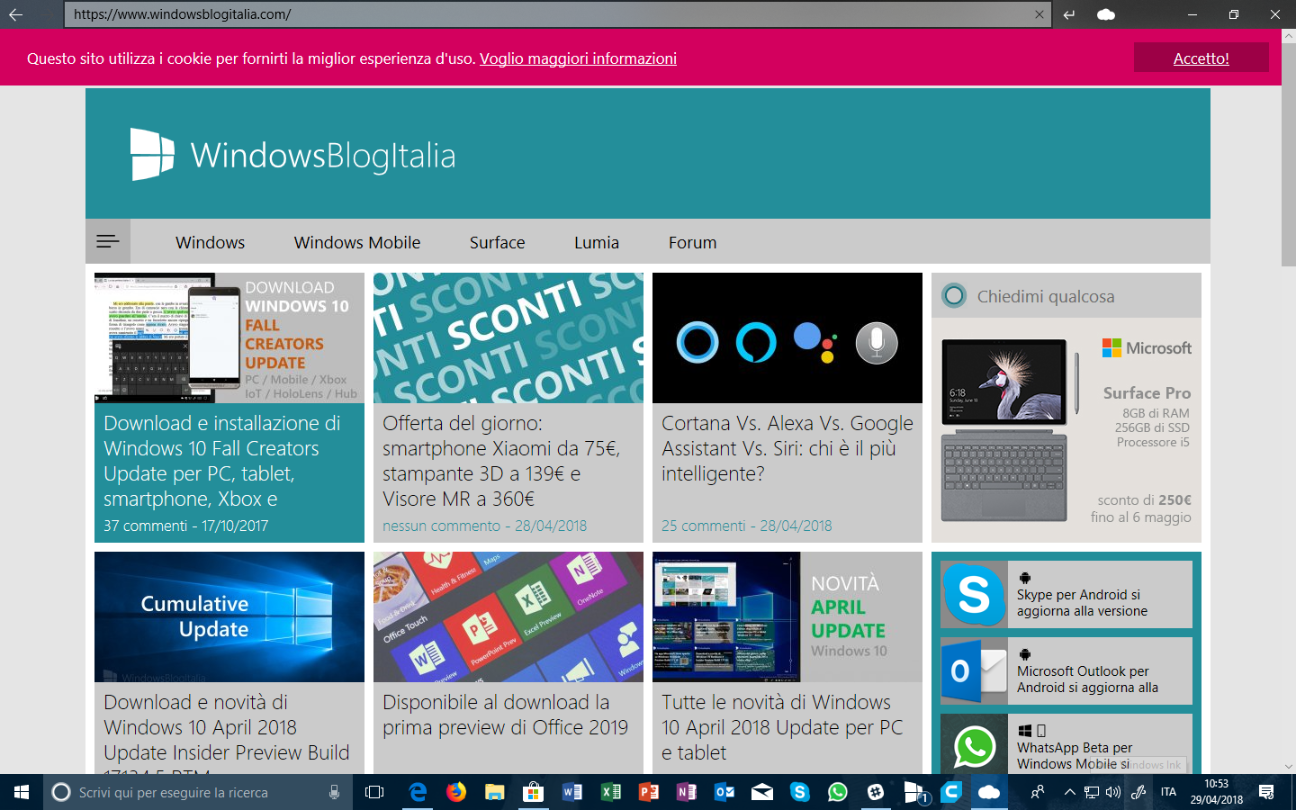
Task: Launch OneNote from the taskbar
Action: [685, 792]
